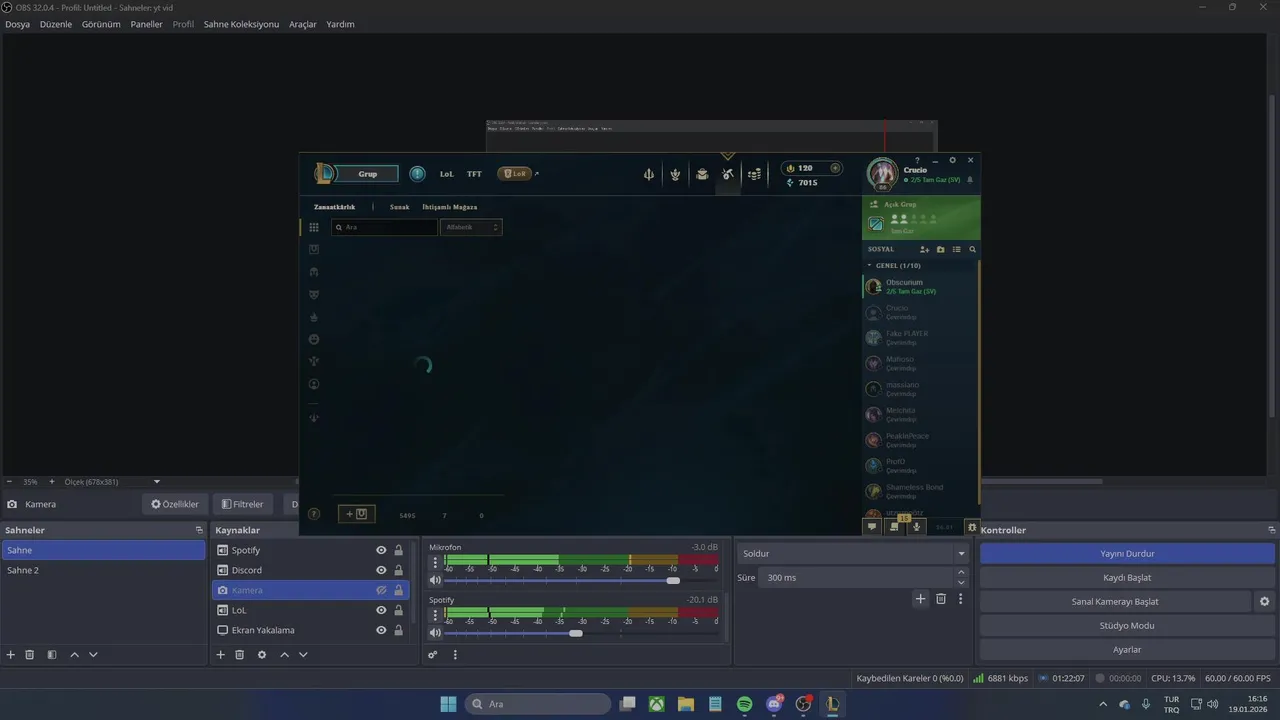The width and height of the screenshot is (1280, 720).
Task: Delete the selected scene with trash icon
Action: (x=30, y=655)
